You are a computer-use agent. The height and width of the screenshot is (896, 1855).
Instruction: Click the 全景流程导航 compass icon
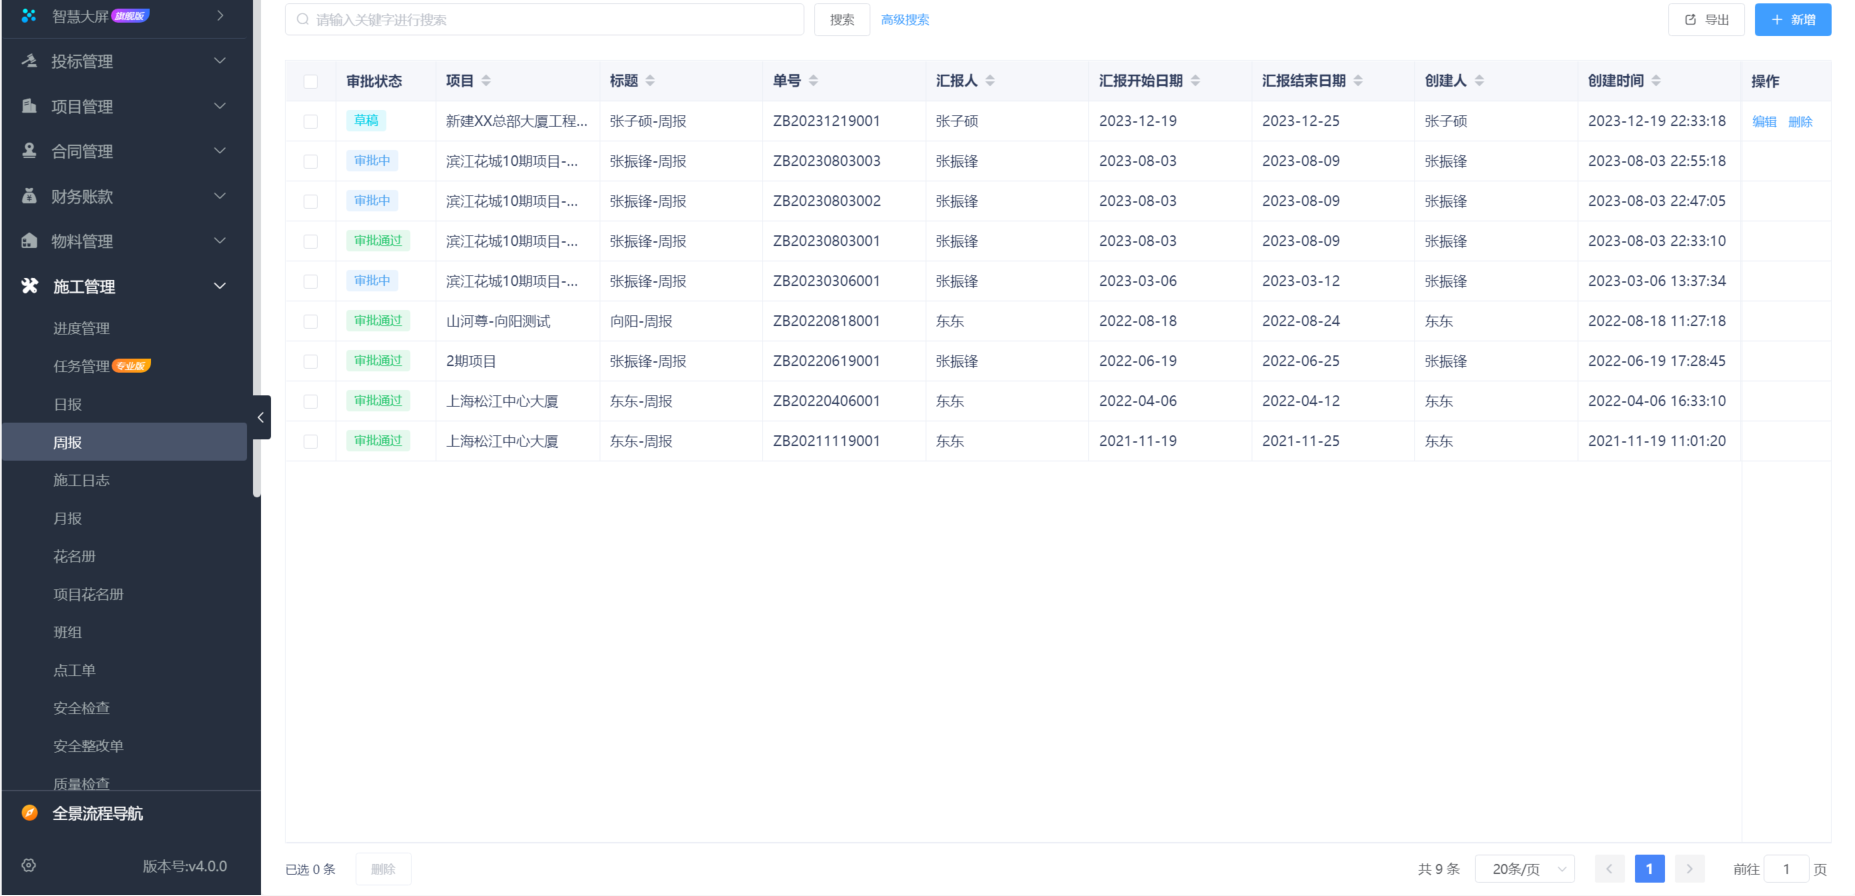(x=30, y=813)
